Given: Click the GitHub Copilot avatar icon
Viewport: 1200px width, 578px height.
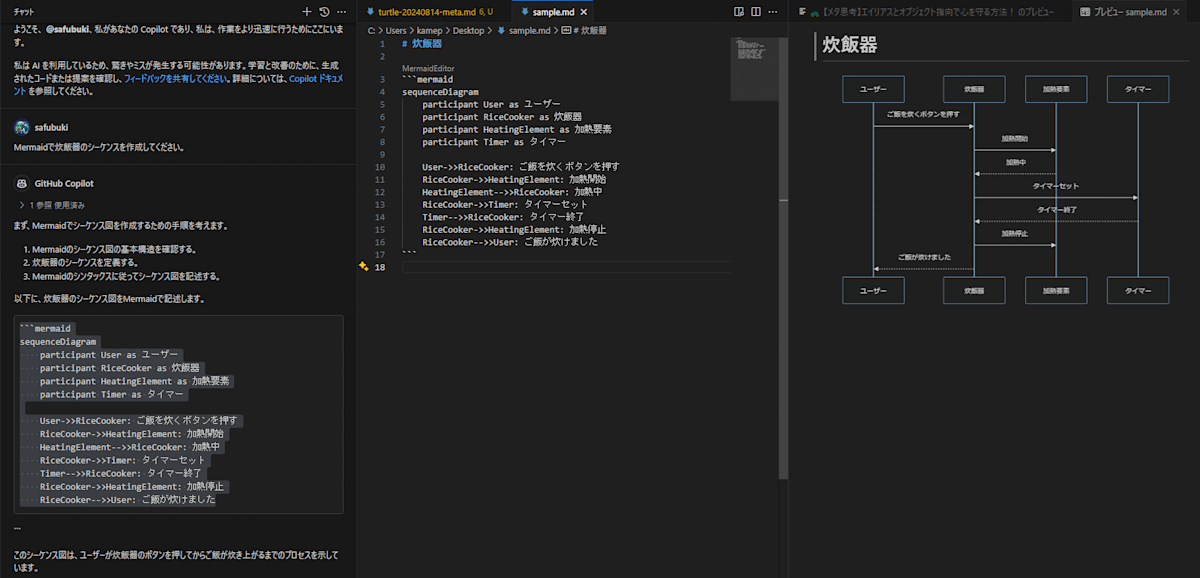Looking at the screenshot, I should (x=22, y=184).
